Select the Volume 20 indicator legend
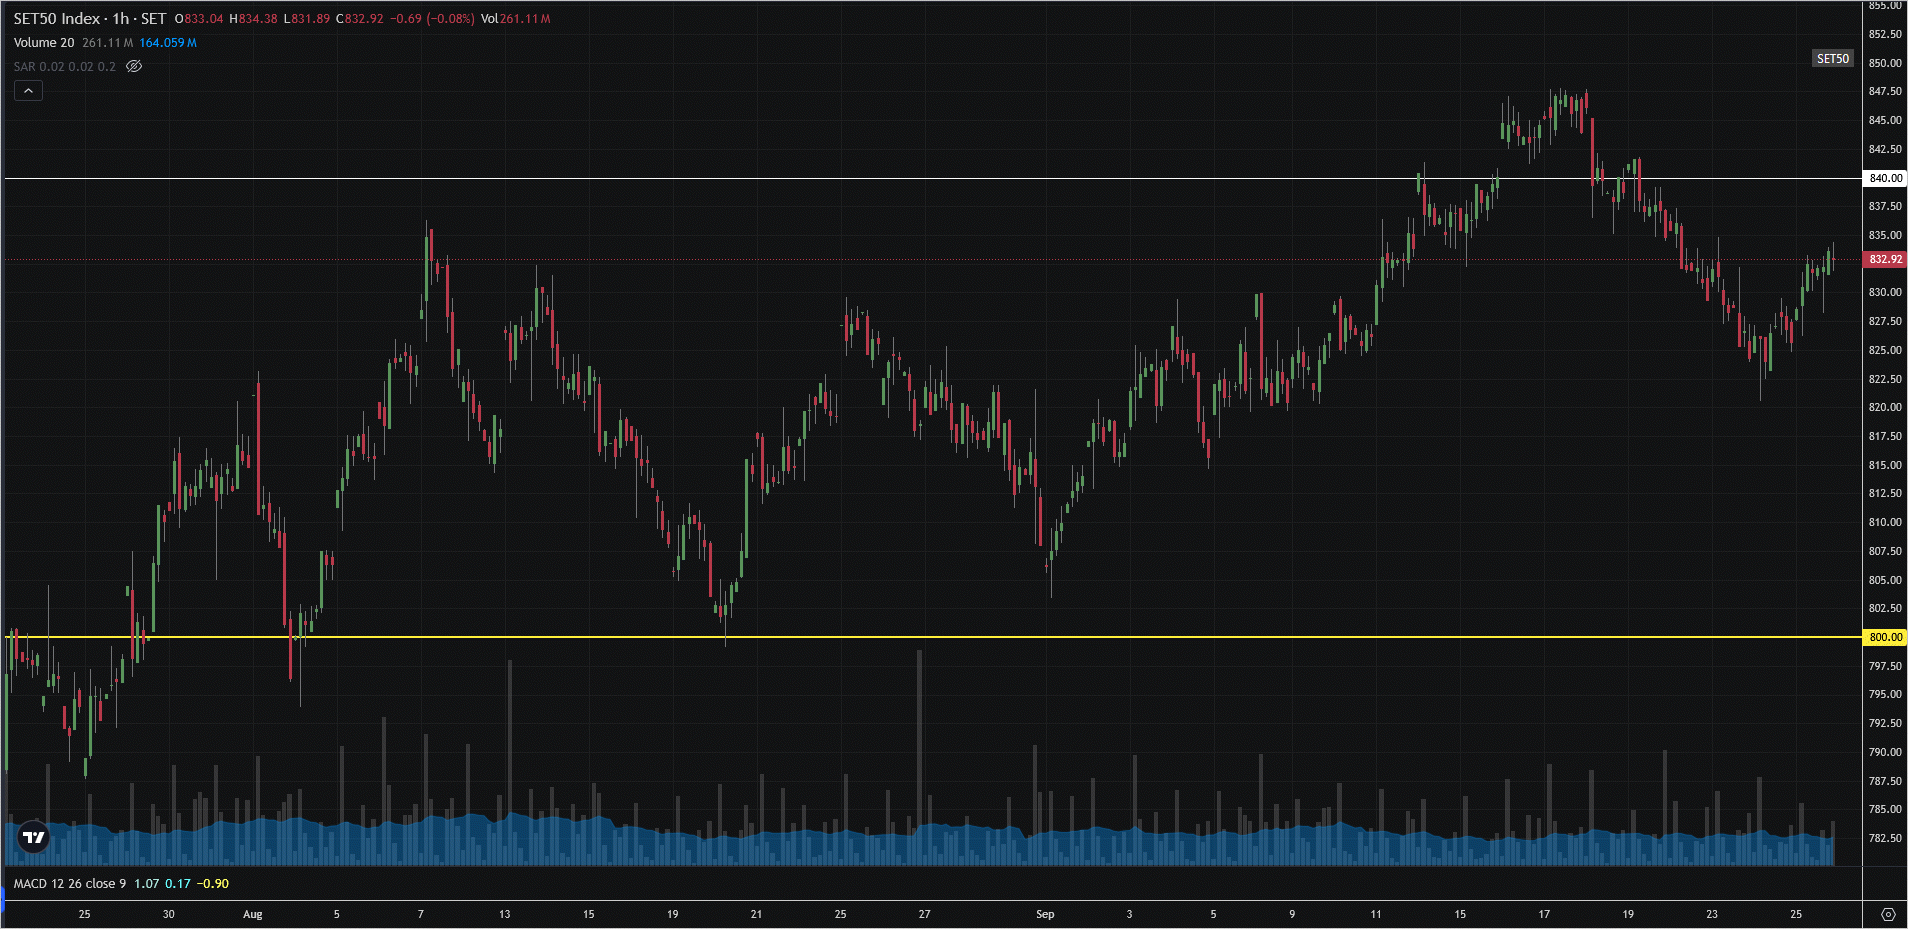This screenshot has height=929, width=1908. click(x=44, y=43)
